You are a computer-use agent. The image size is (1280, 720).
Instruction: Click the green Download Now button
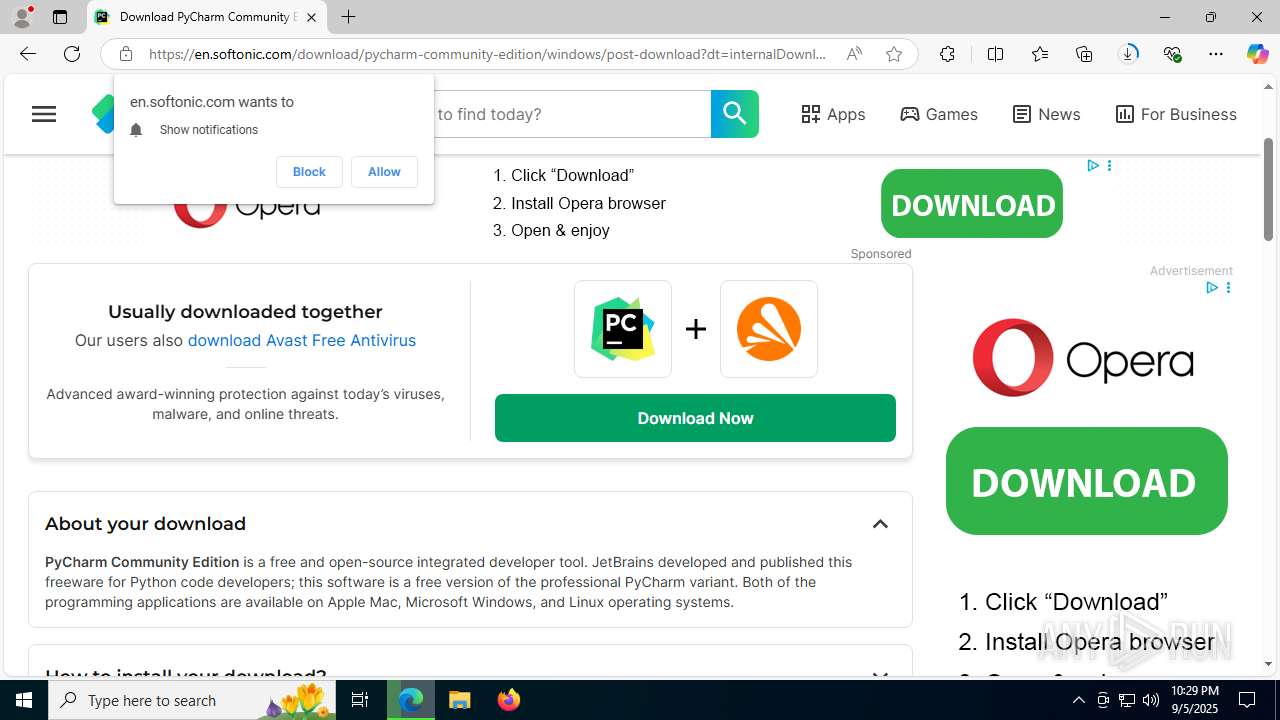click(x=695, y=418)
